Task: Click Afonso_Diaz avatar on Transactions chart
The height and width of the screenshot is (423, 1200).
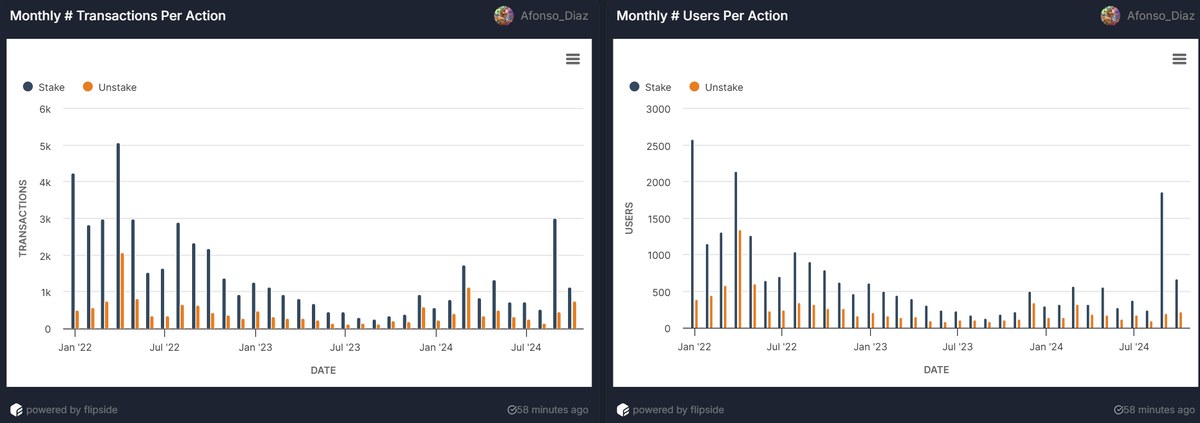Action: tap(504, 16)
